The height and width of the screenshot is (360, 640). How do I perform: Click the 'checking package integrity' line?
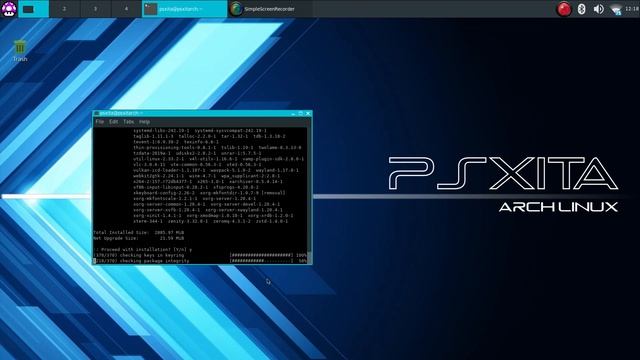click(x=200, y=261)
